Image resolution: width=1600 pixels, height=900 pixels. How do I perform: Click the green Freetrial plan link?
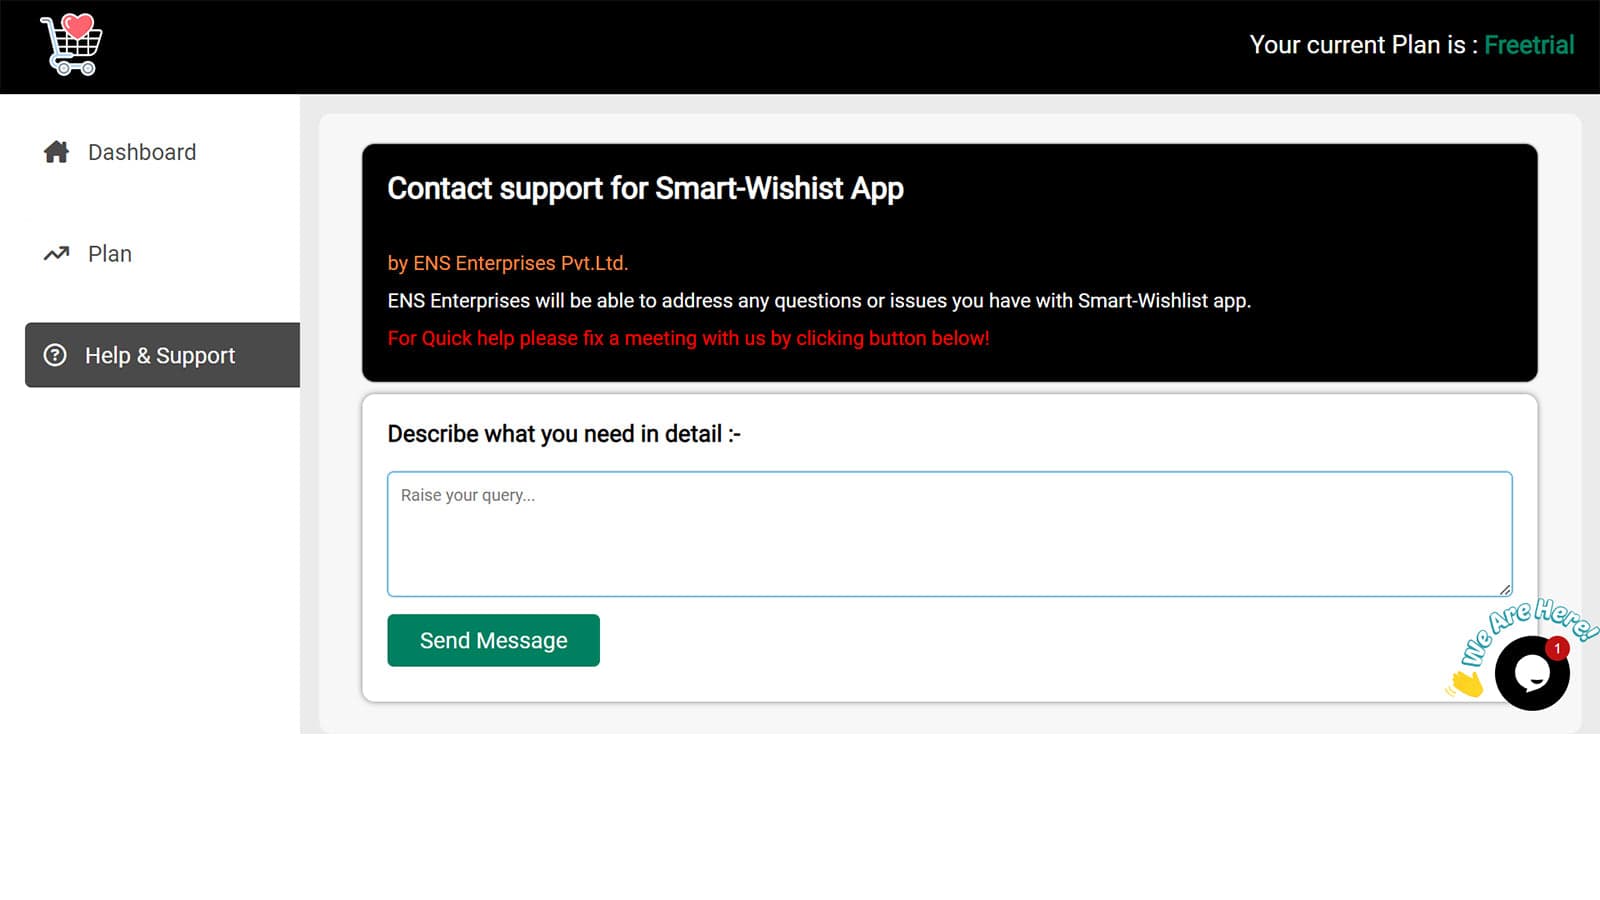click(1529, 45)
